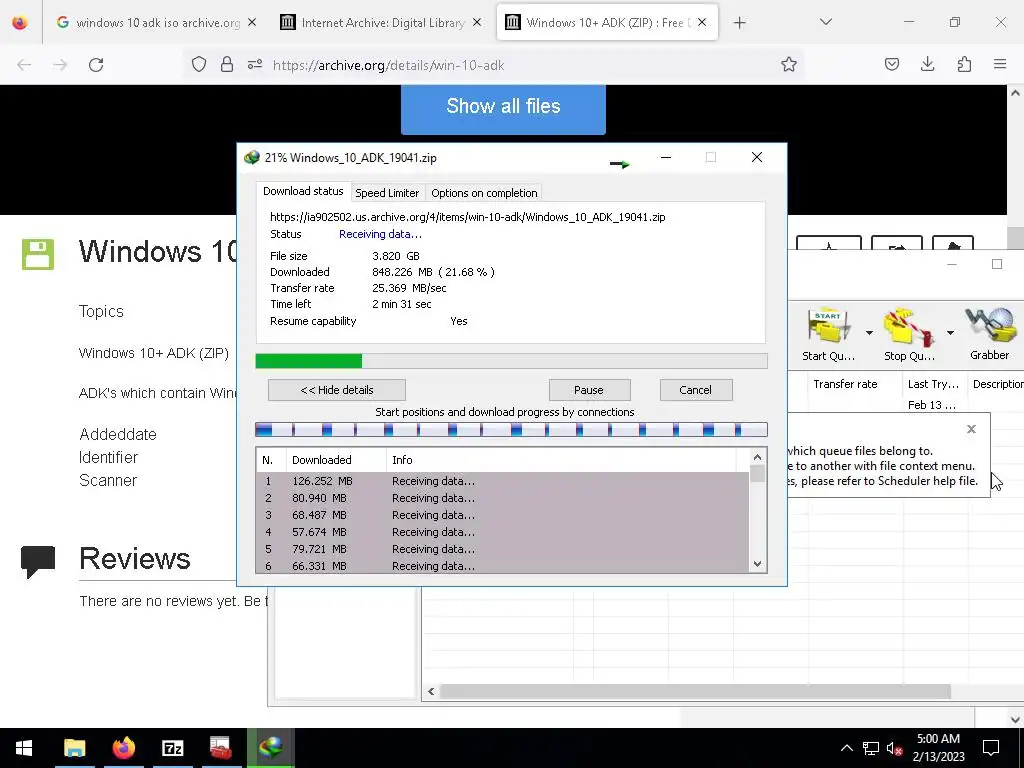This screenshot has width=1024, height=768.
Task: Click the connections progress strip
Action: (511, 430)
